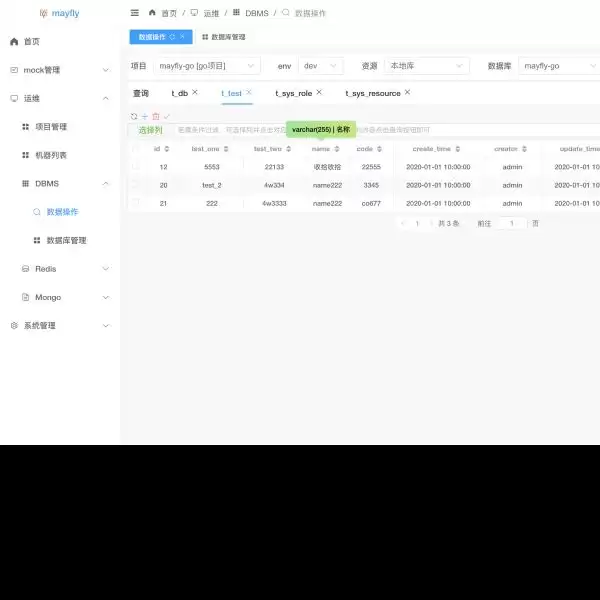Expand the Redis sidebar menu
The image size is (600, 600).
106,269
